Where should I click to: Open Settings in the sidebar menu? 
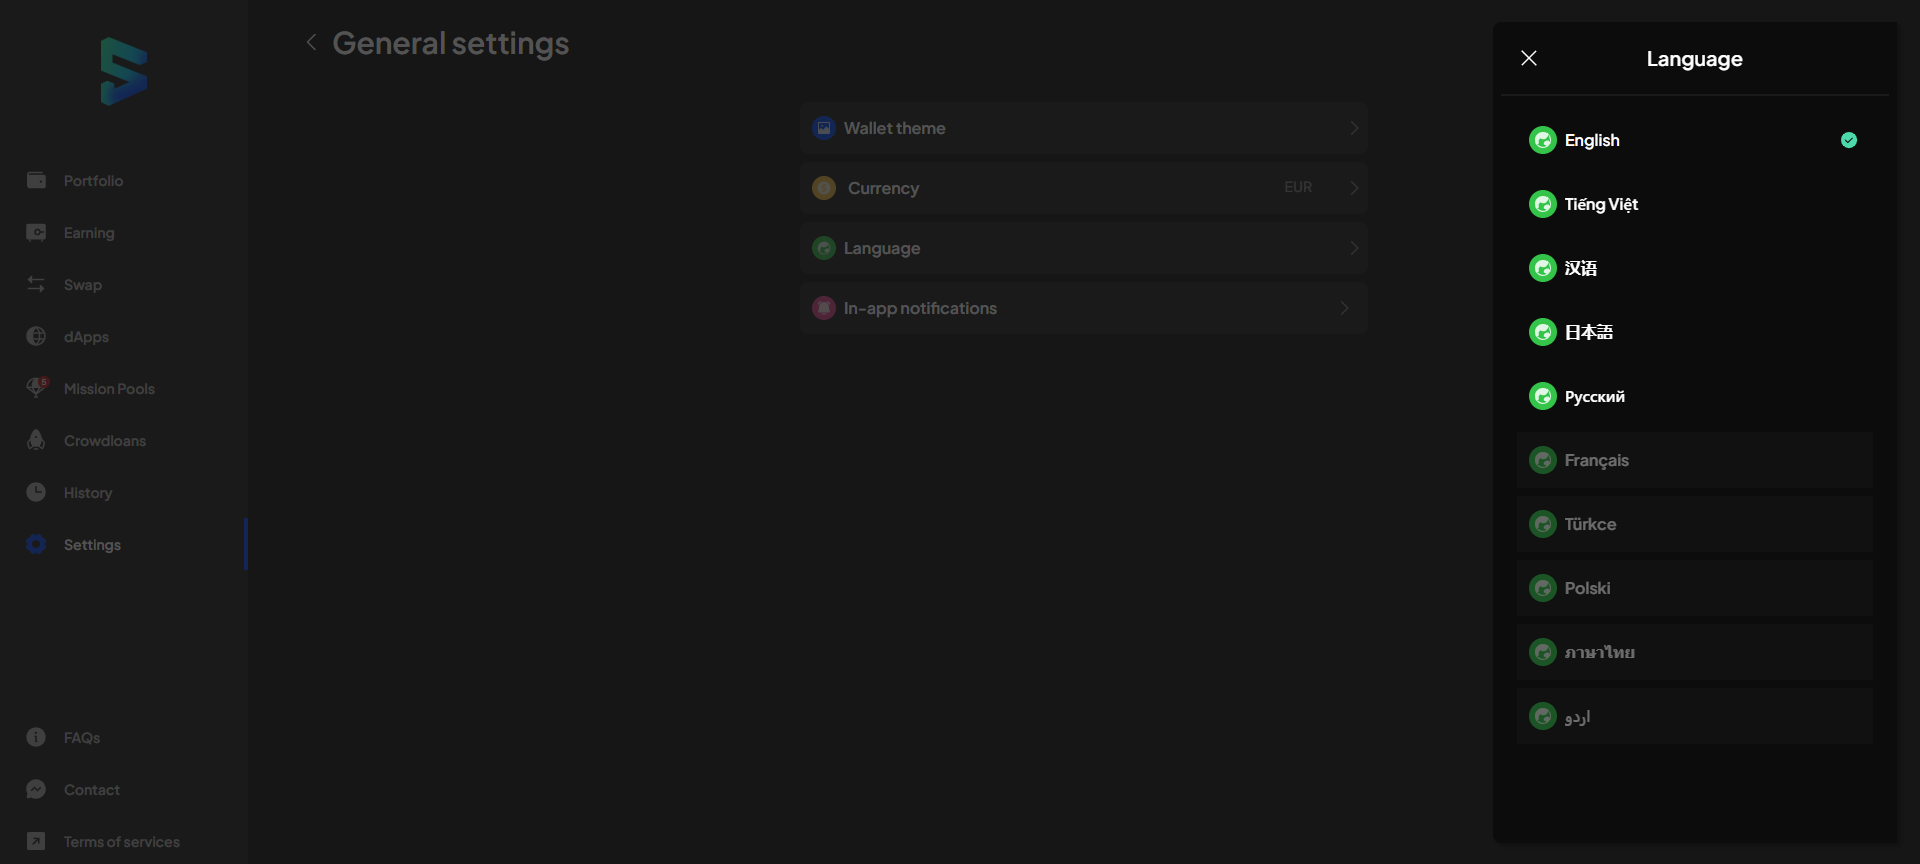[x=92, y=544]
